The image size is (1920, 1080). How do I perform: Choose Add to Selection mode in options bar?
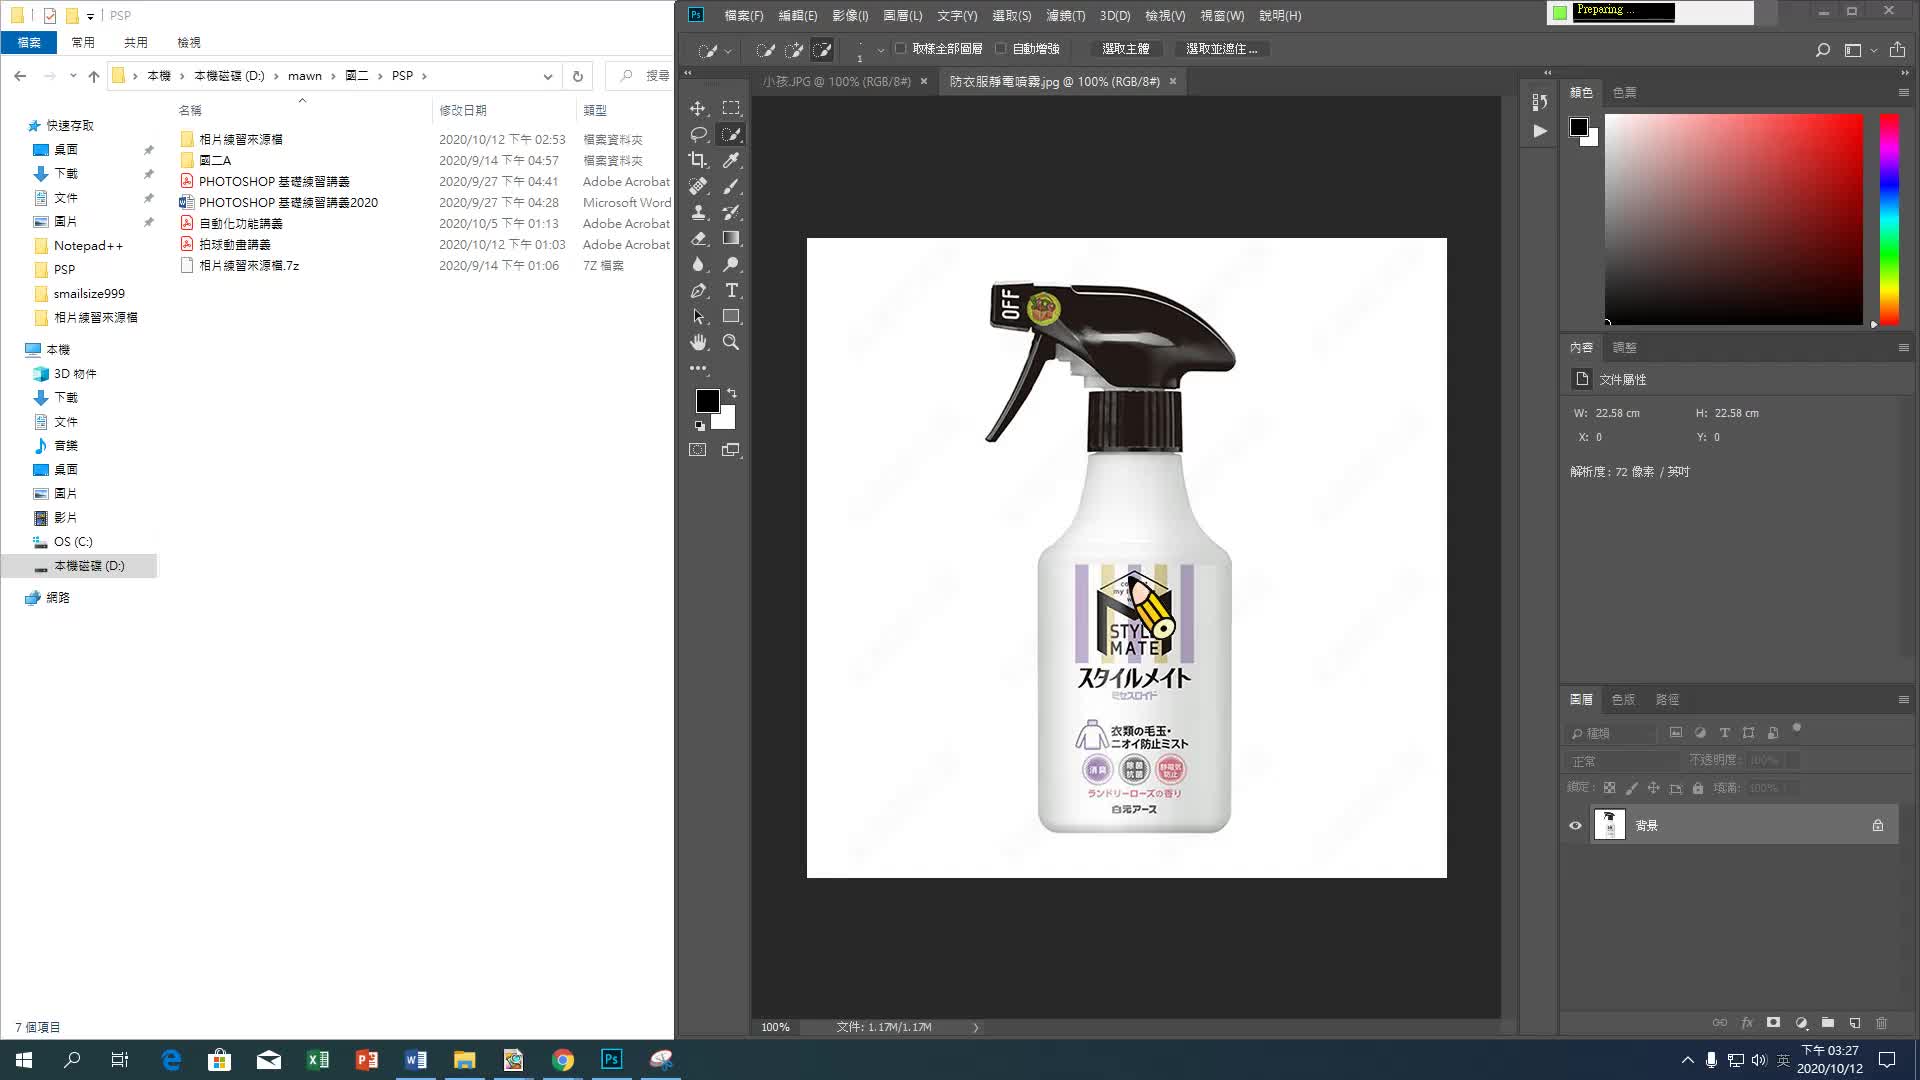(794, 49)
